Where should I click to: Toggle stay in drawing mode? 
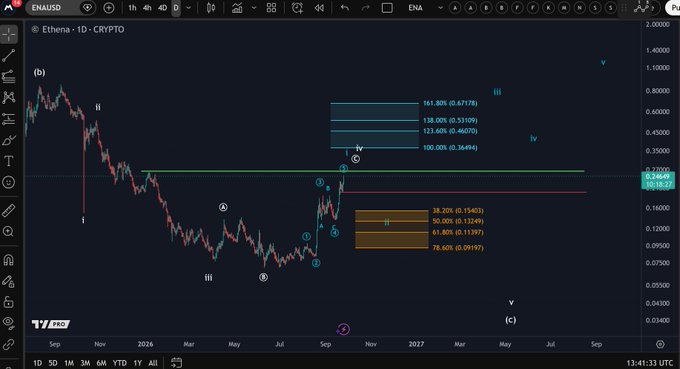click(9, 281)
